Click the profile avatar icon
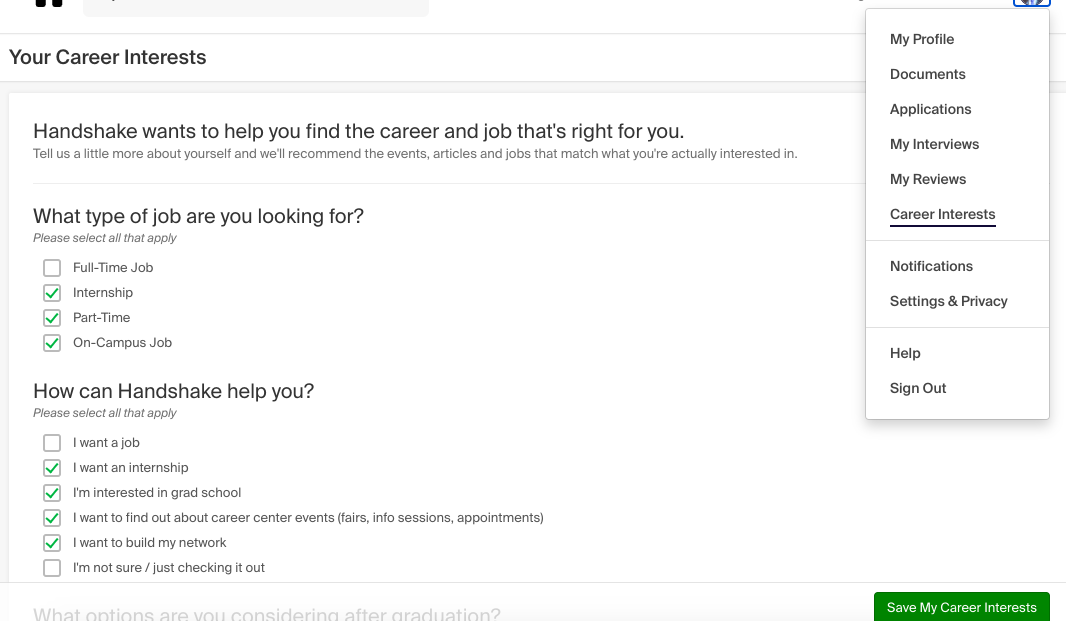This screenshot has height=621, width=1066. point(1031,2)
